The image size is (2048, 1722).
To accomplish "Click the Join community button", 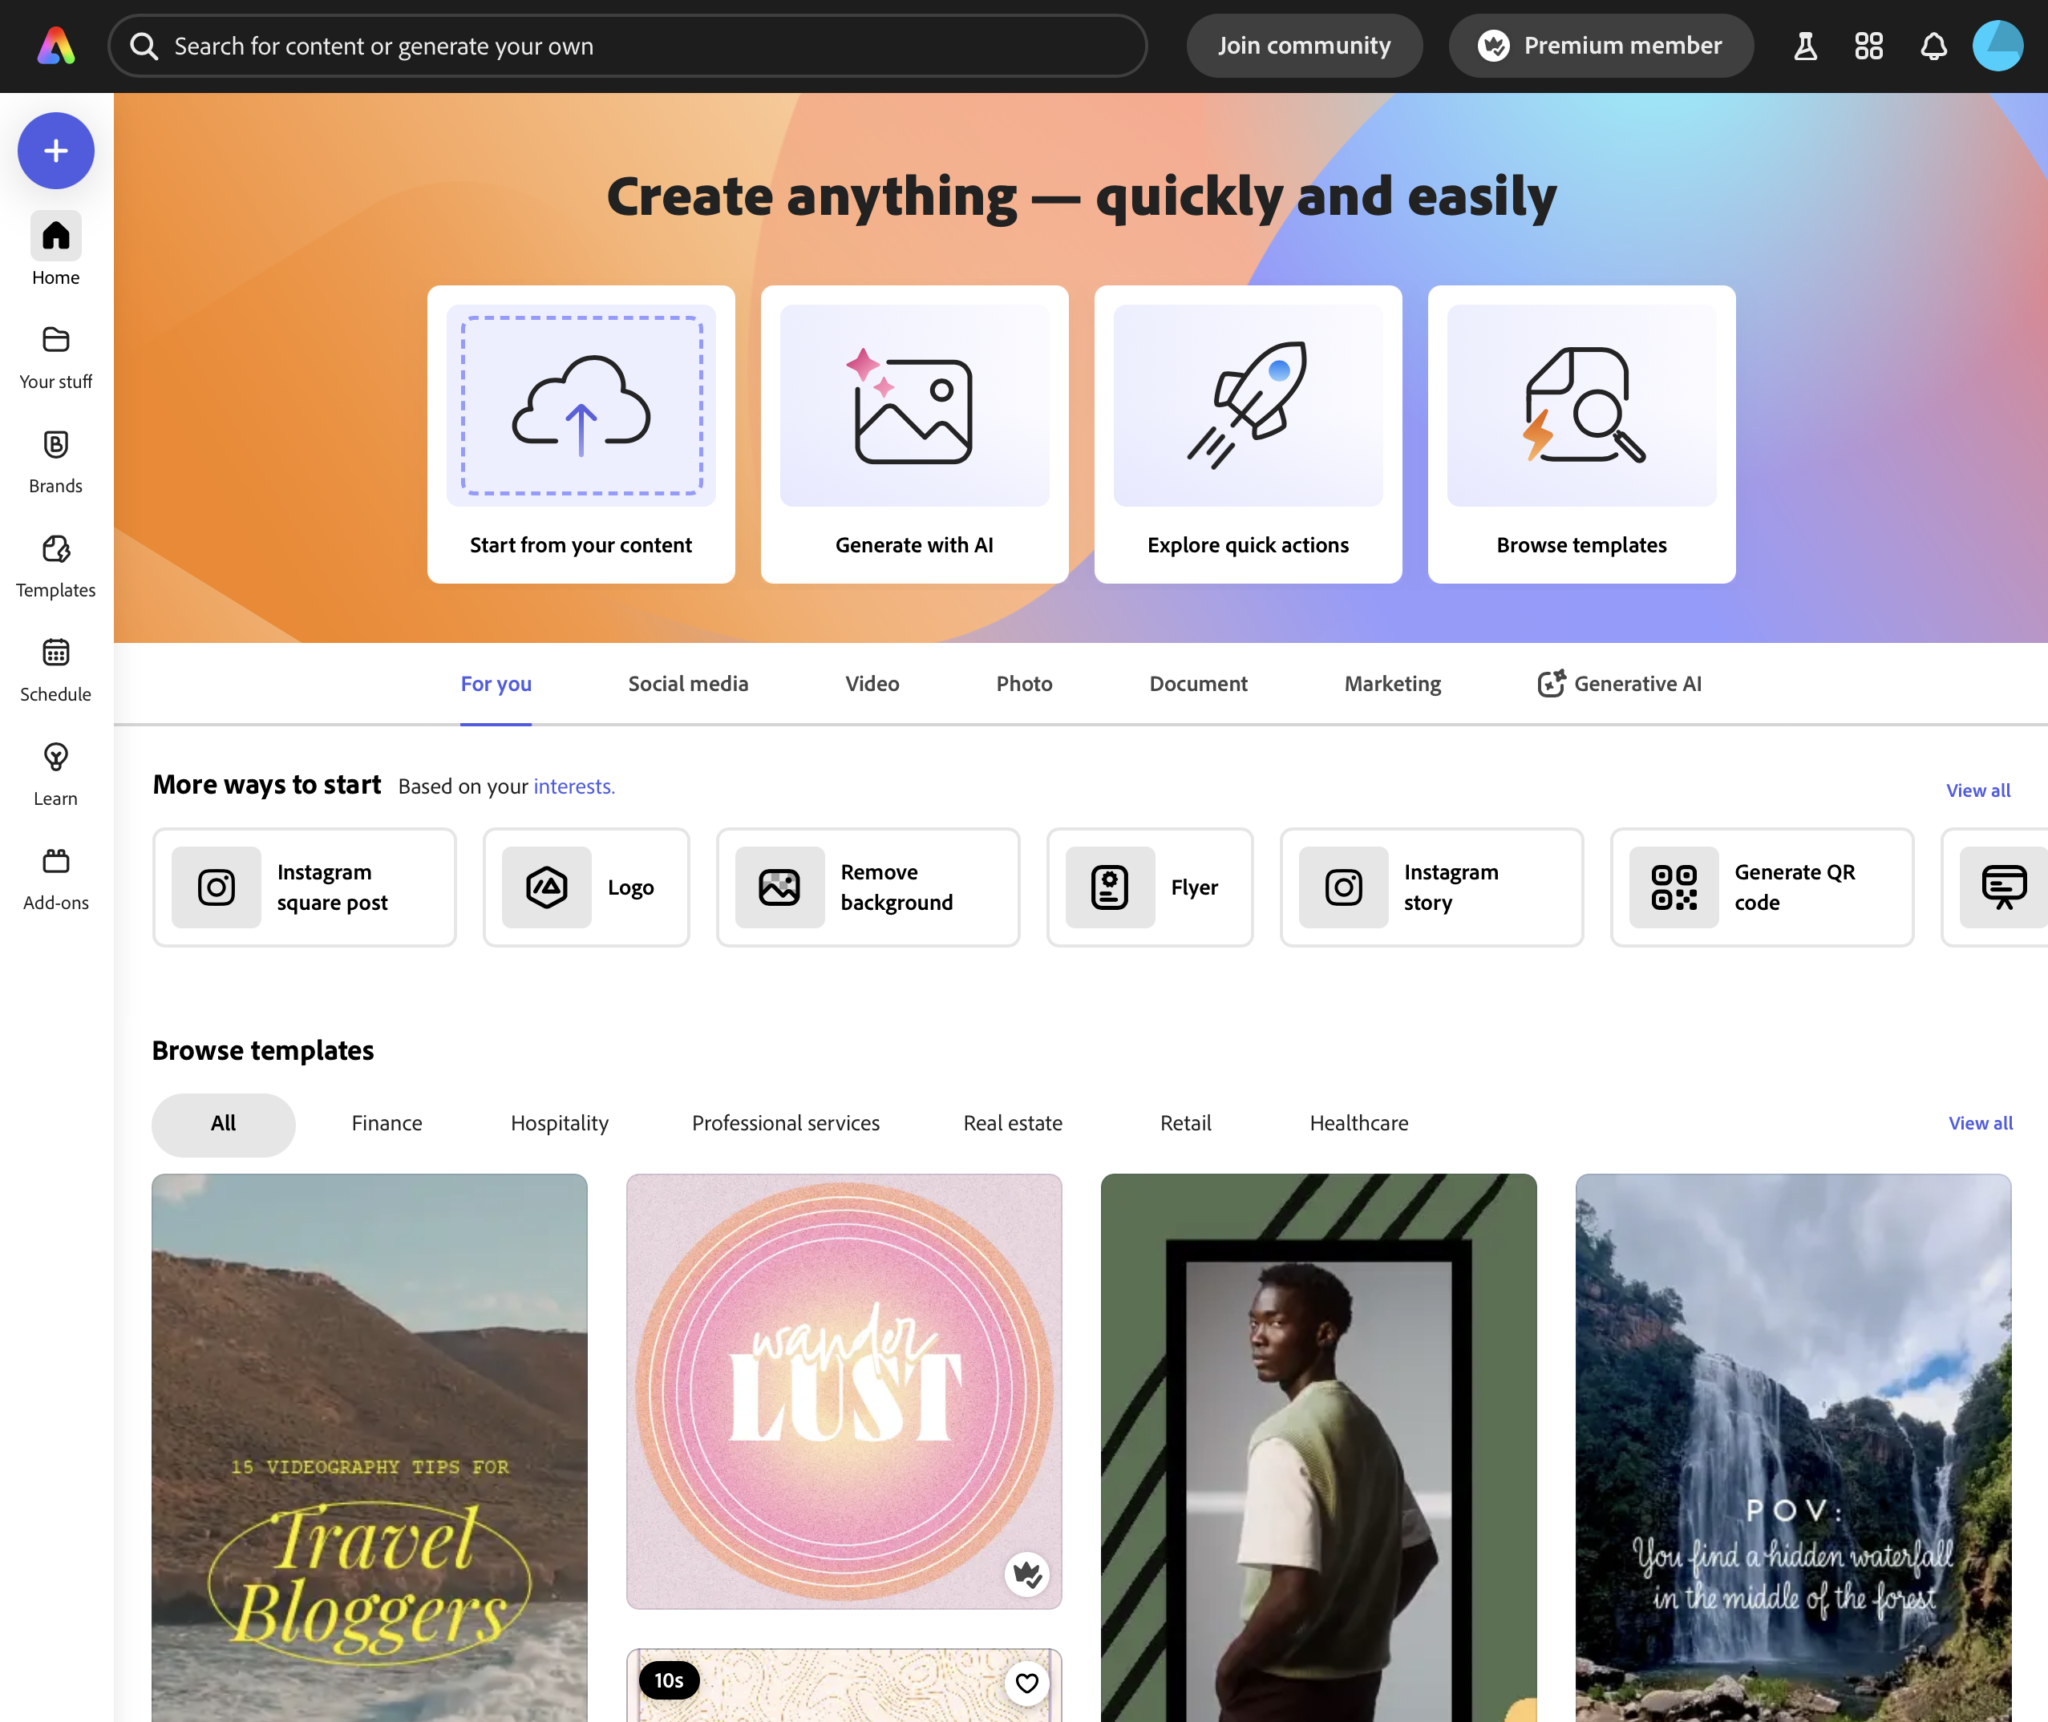I will pyautogui.click(x=1304, y=46).
